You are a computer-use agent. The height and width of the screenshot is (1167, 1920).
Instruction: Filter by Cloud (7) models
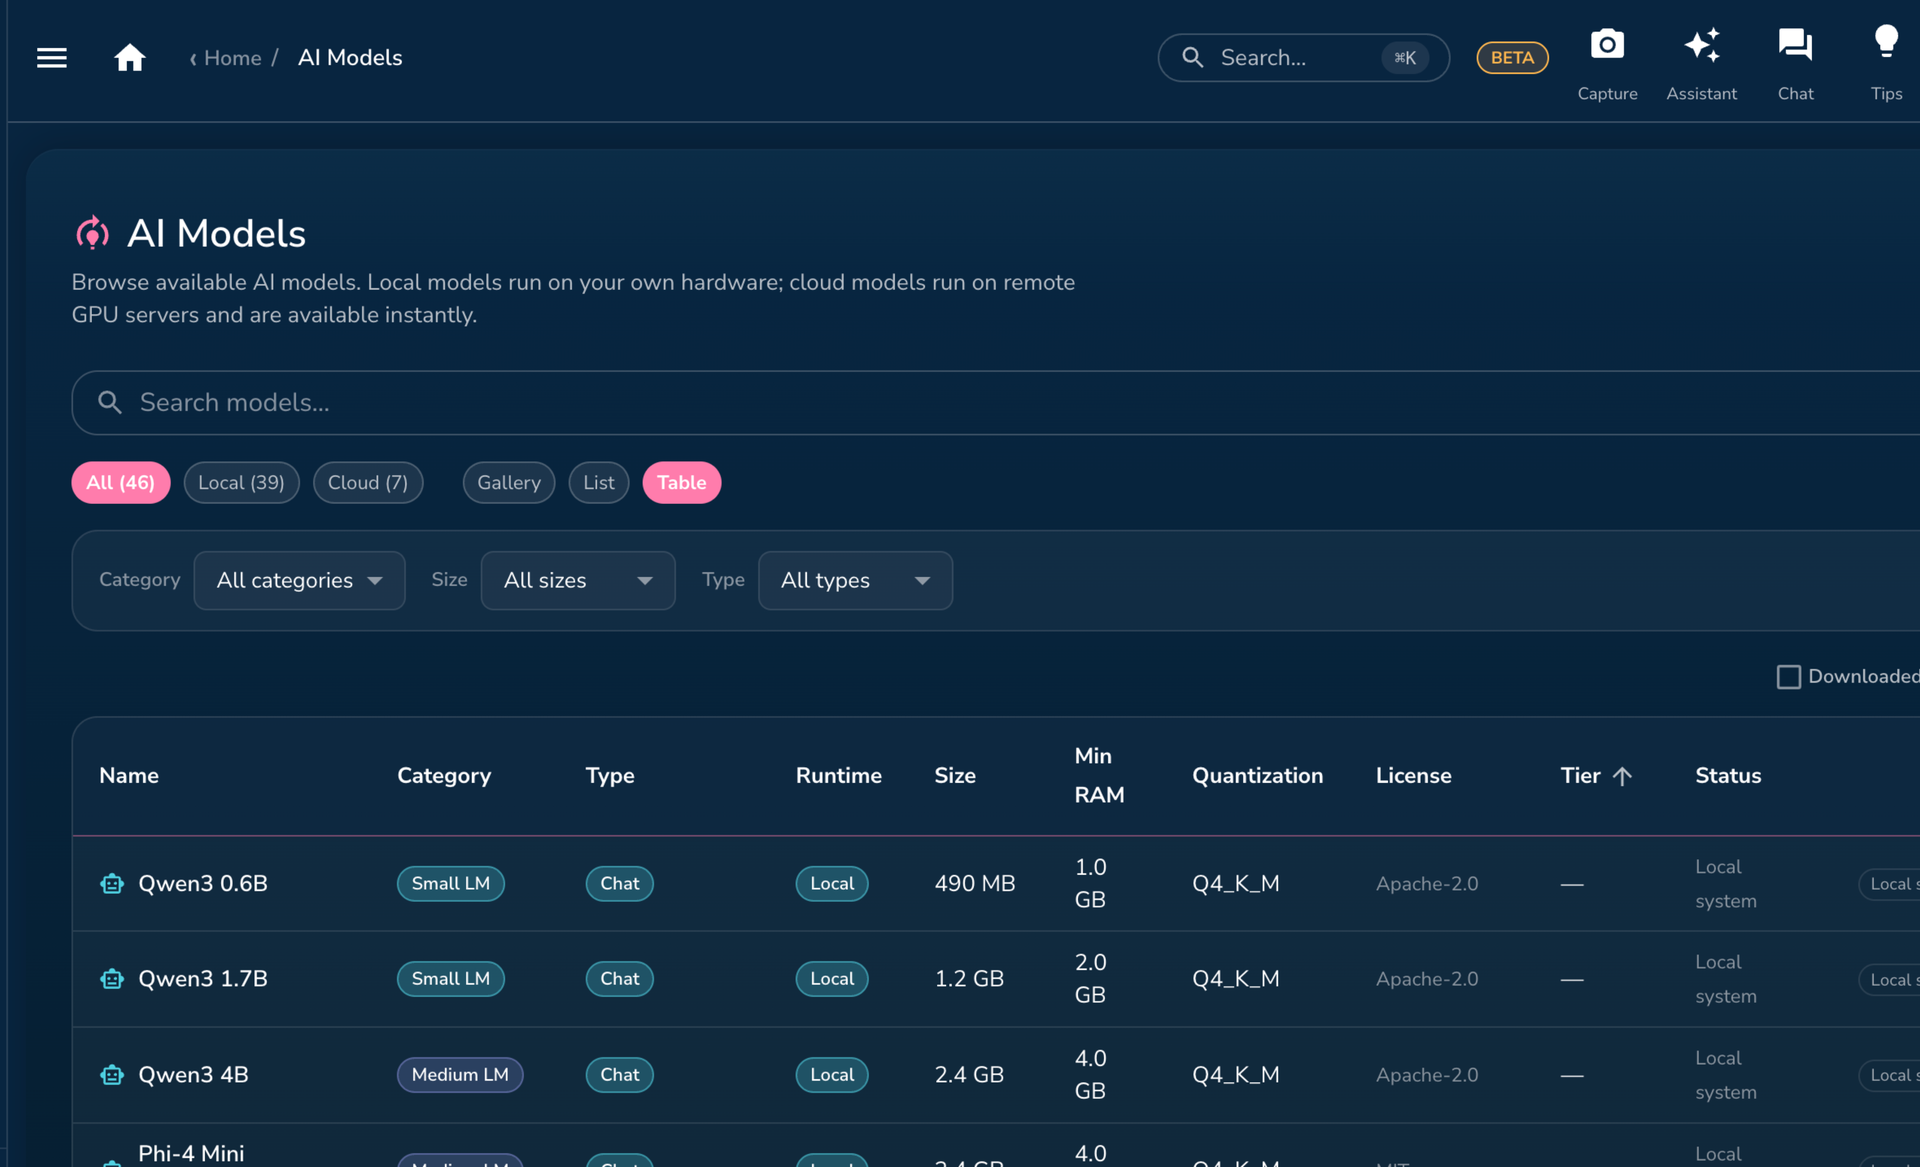point(368,483)
